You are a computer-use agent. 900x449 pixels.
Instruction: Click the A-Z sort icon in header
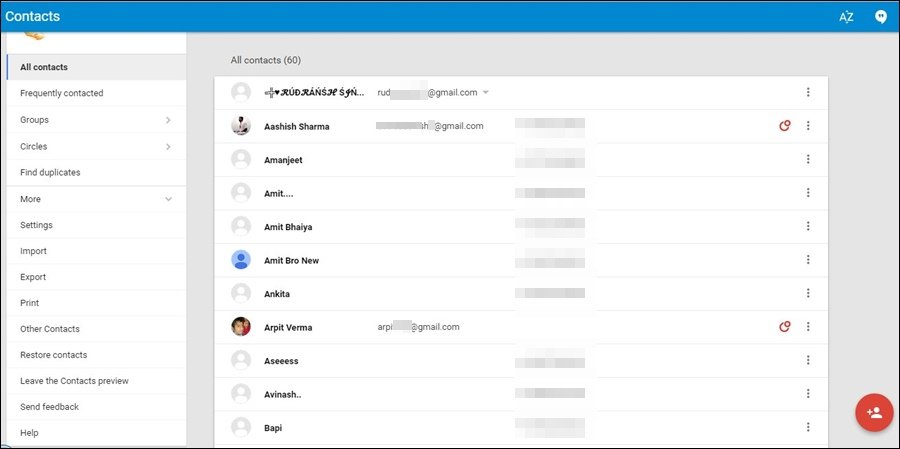846,17
